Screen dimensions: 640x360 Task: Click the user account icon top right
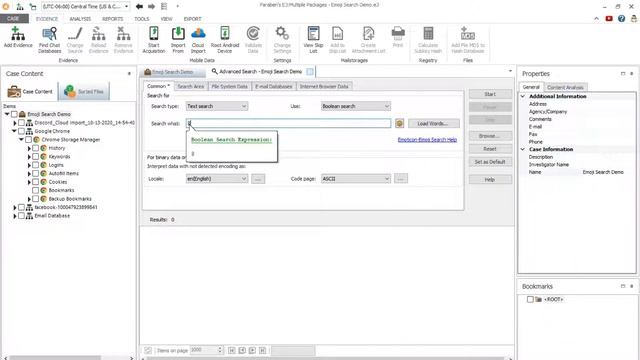click(633, 19)
